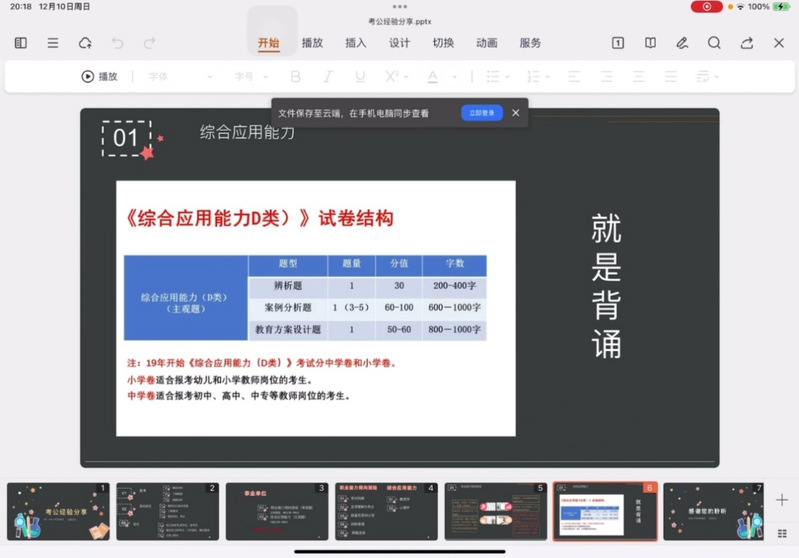Click the share export icon
Viewport: 799px width, 558px height.
(747, 43)
